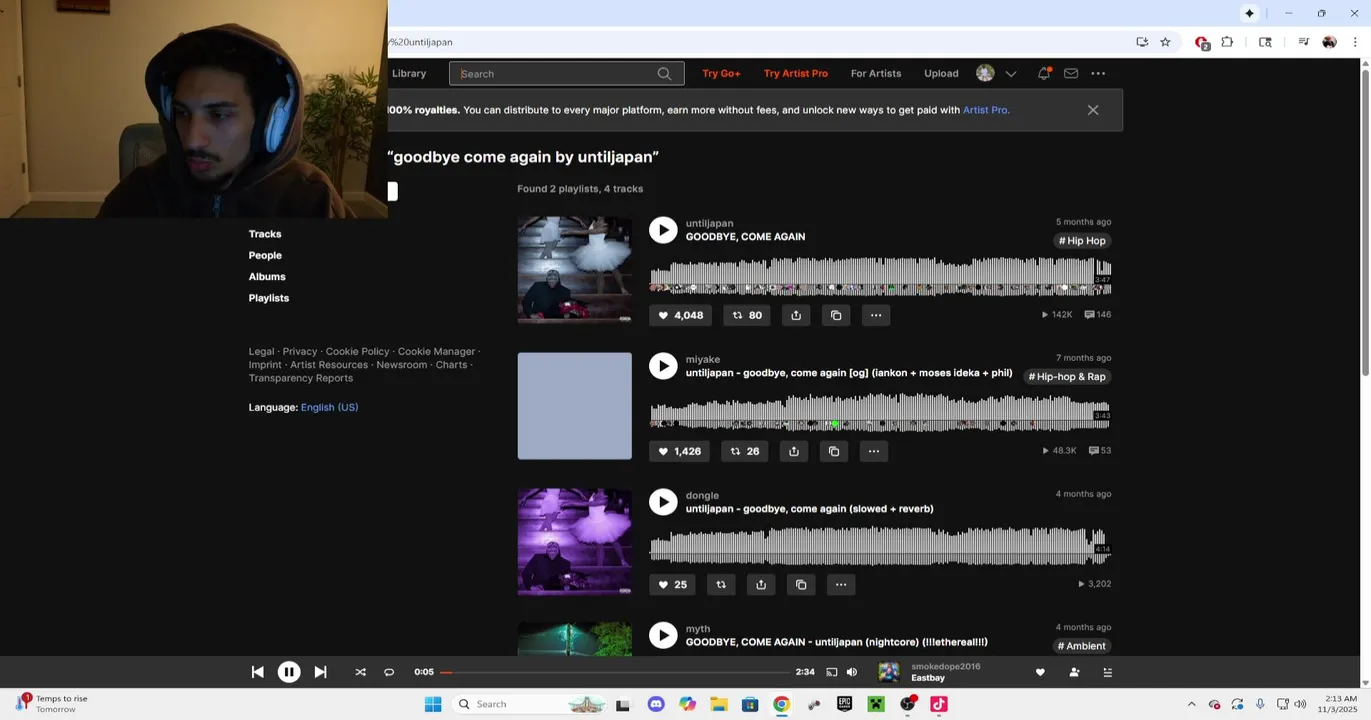Share the miyake [og] track
The image size is (1371, 720).
pos(794,451)
